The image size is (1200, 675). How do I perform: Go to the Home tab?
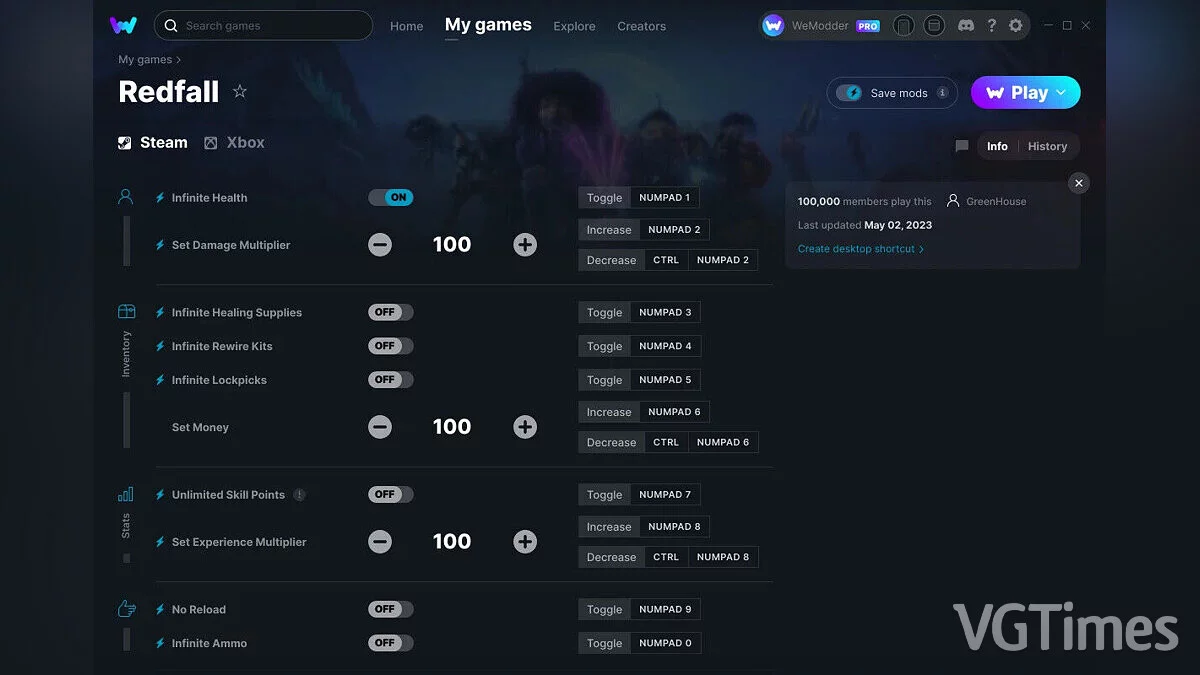click(407, 26)
